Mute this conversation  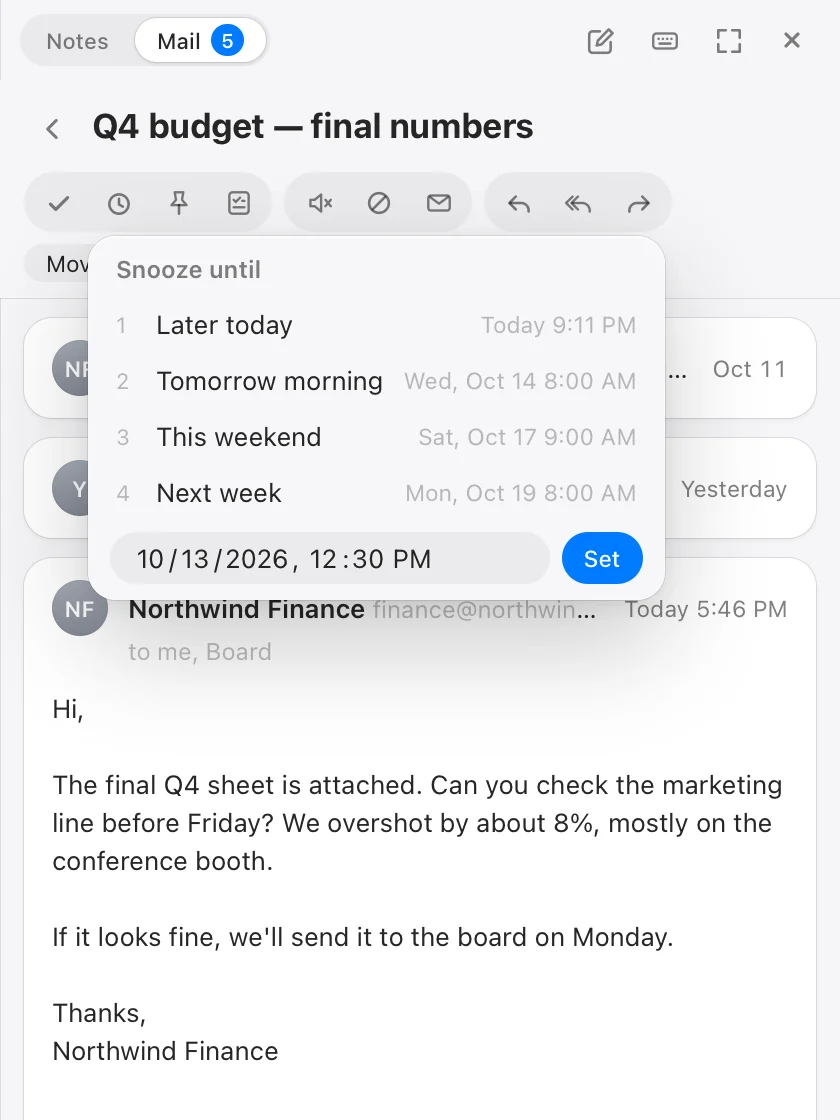320,204
